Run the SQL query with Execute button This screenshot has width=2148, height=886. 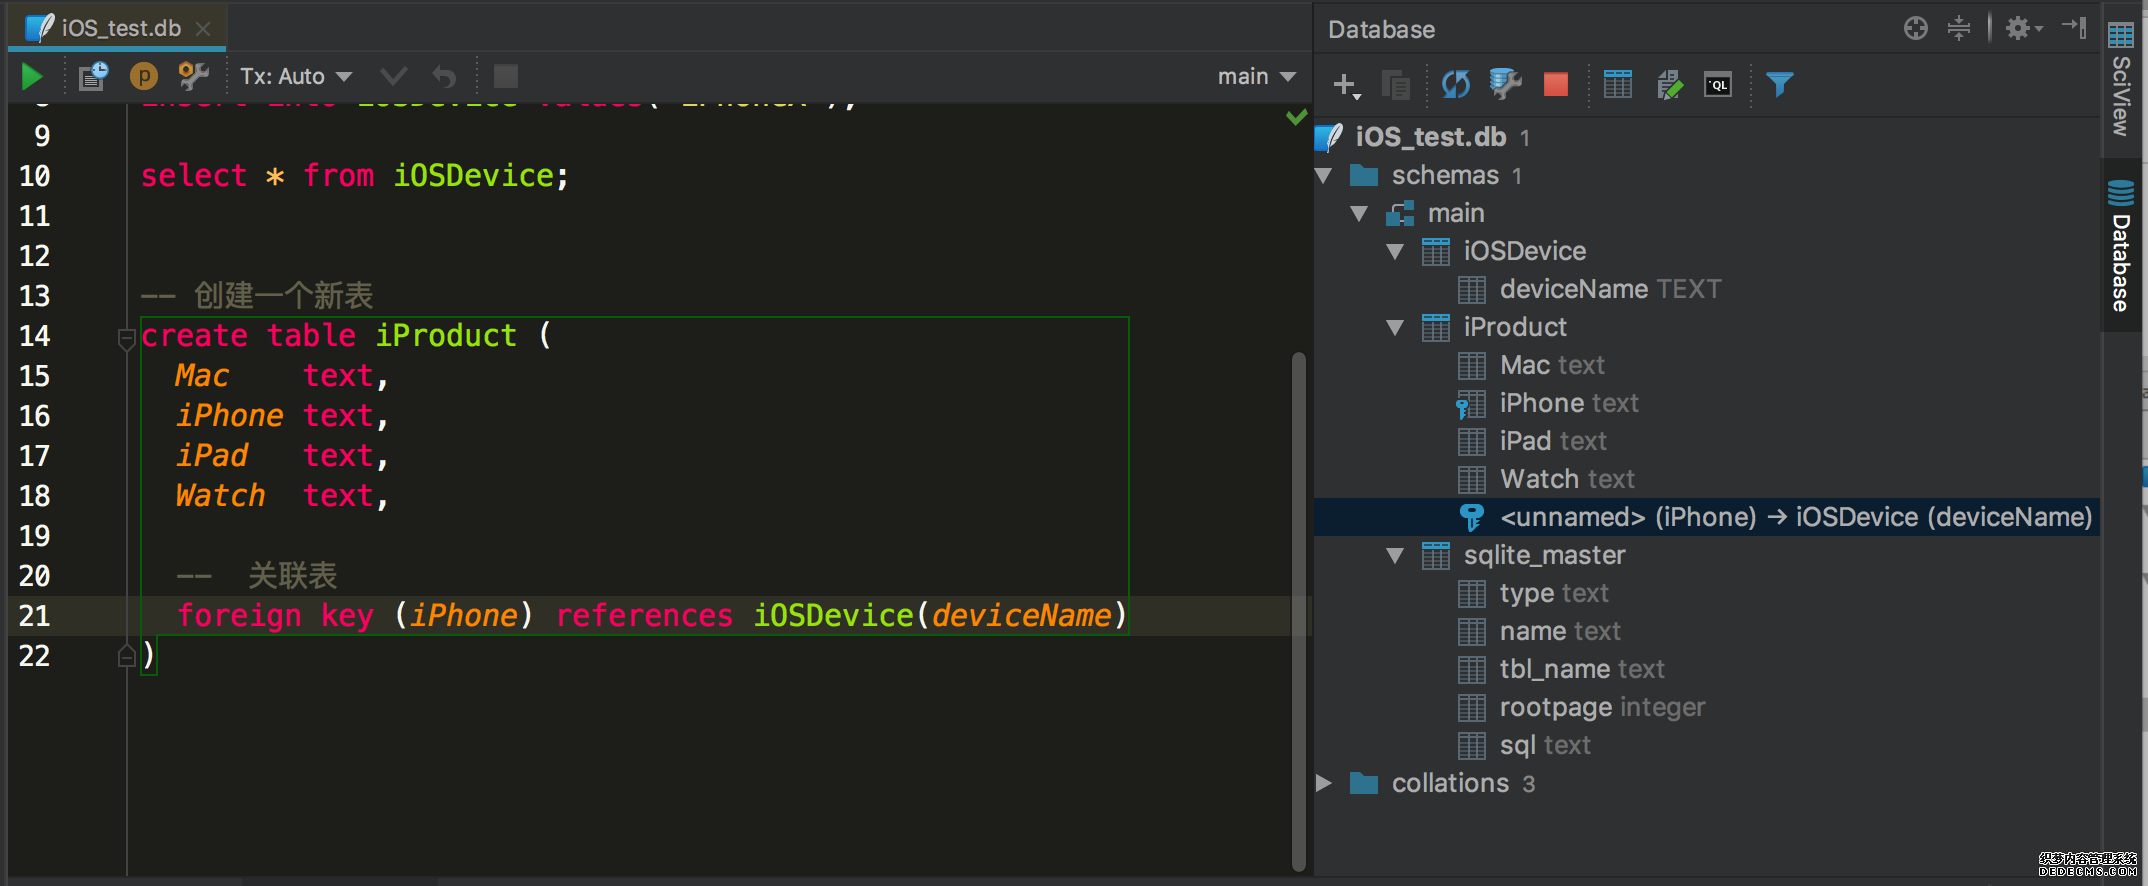click(32, 77)
